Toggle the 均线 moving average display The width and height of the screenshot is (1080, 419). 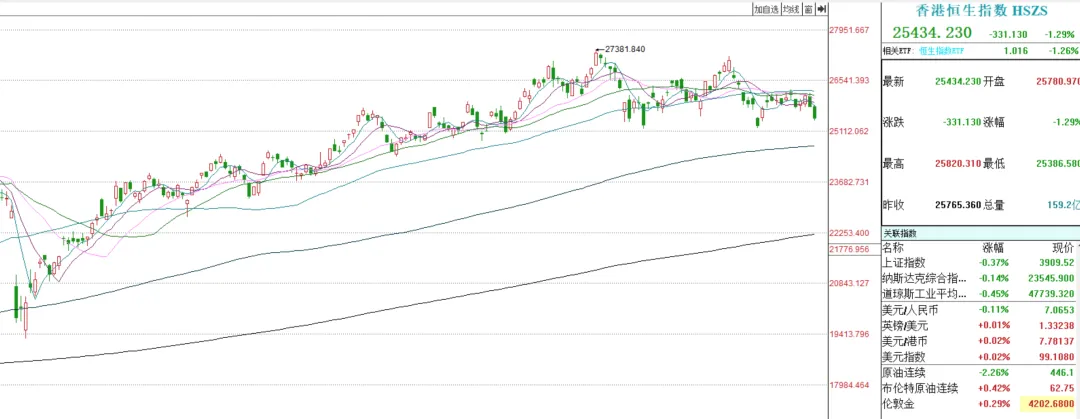[x=791, y=9]
